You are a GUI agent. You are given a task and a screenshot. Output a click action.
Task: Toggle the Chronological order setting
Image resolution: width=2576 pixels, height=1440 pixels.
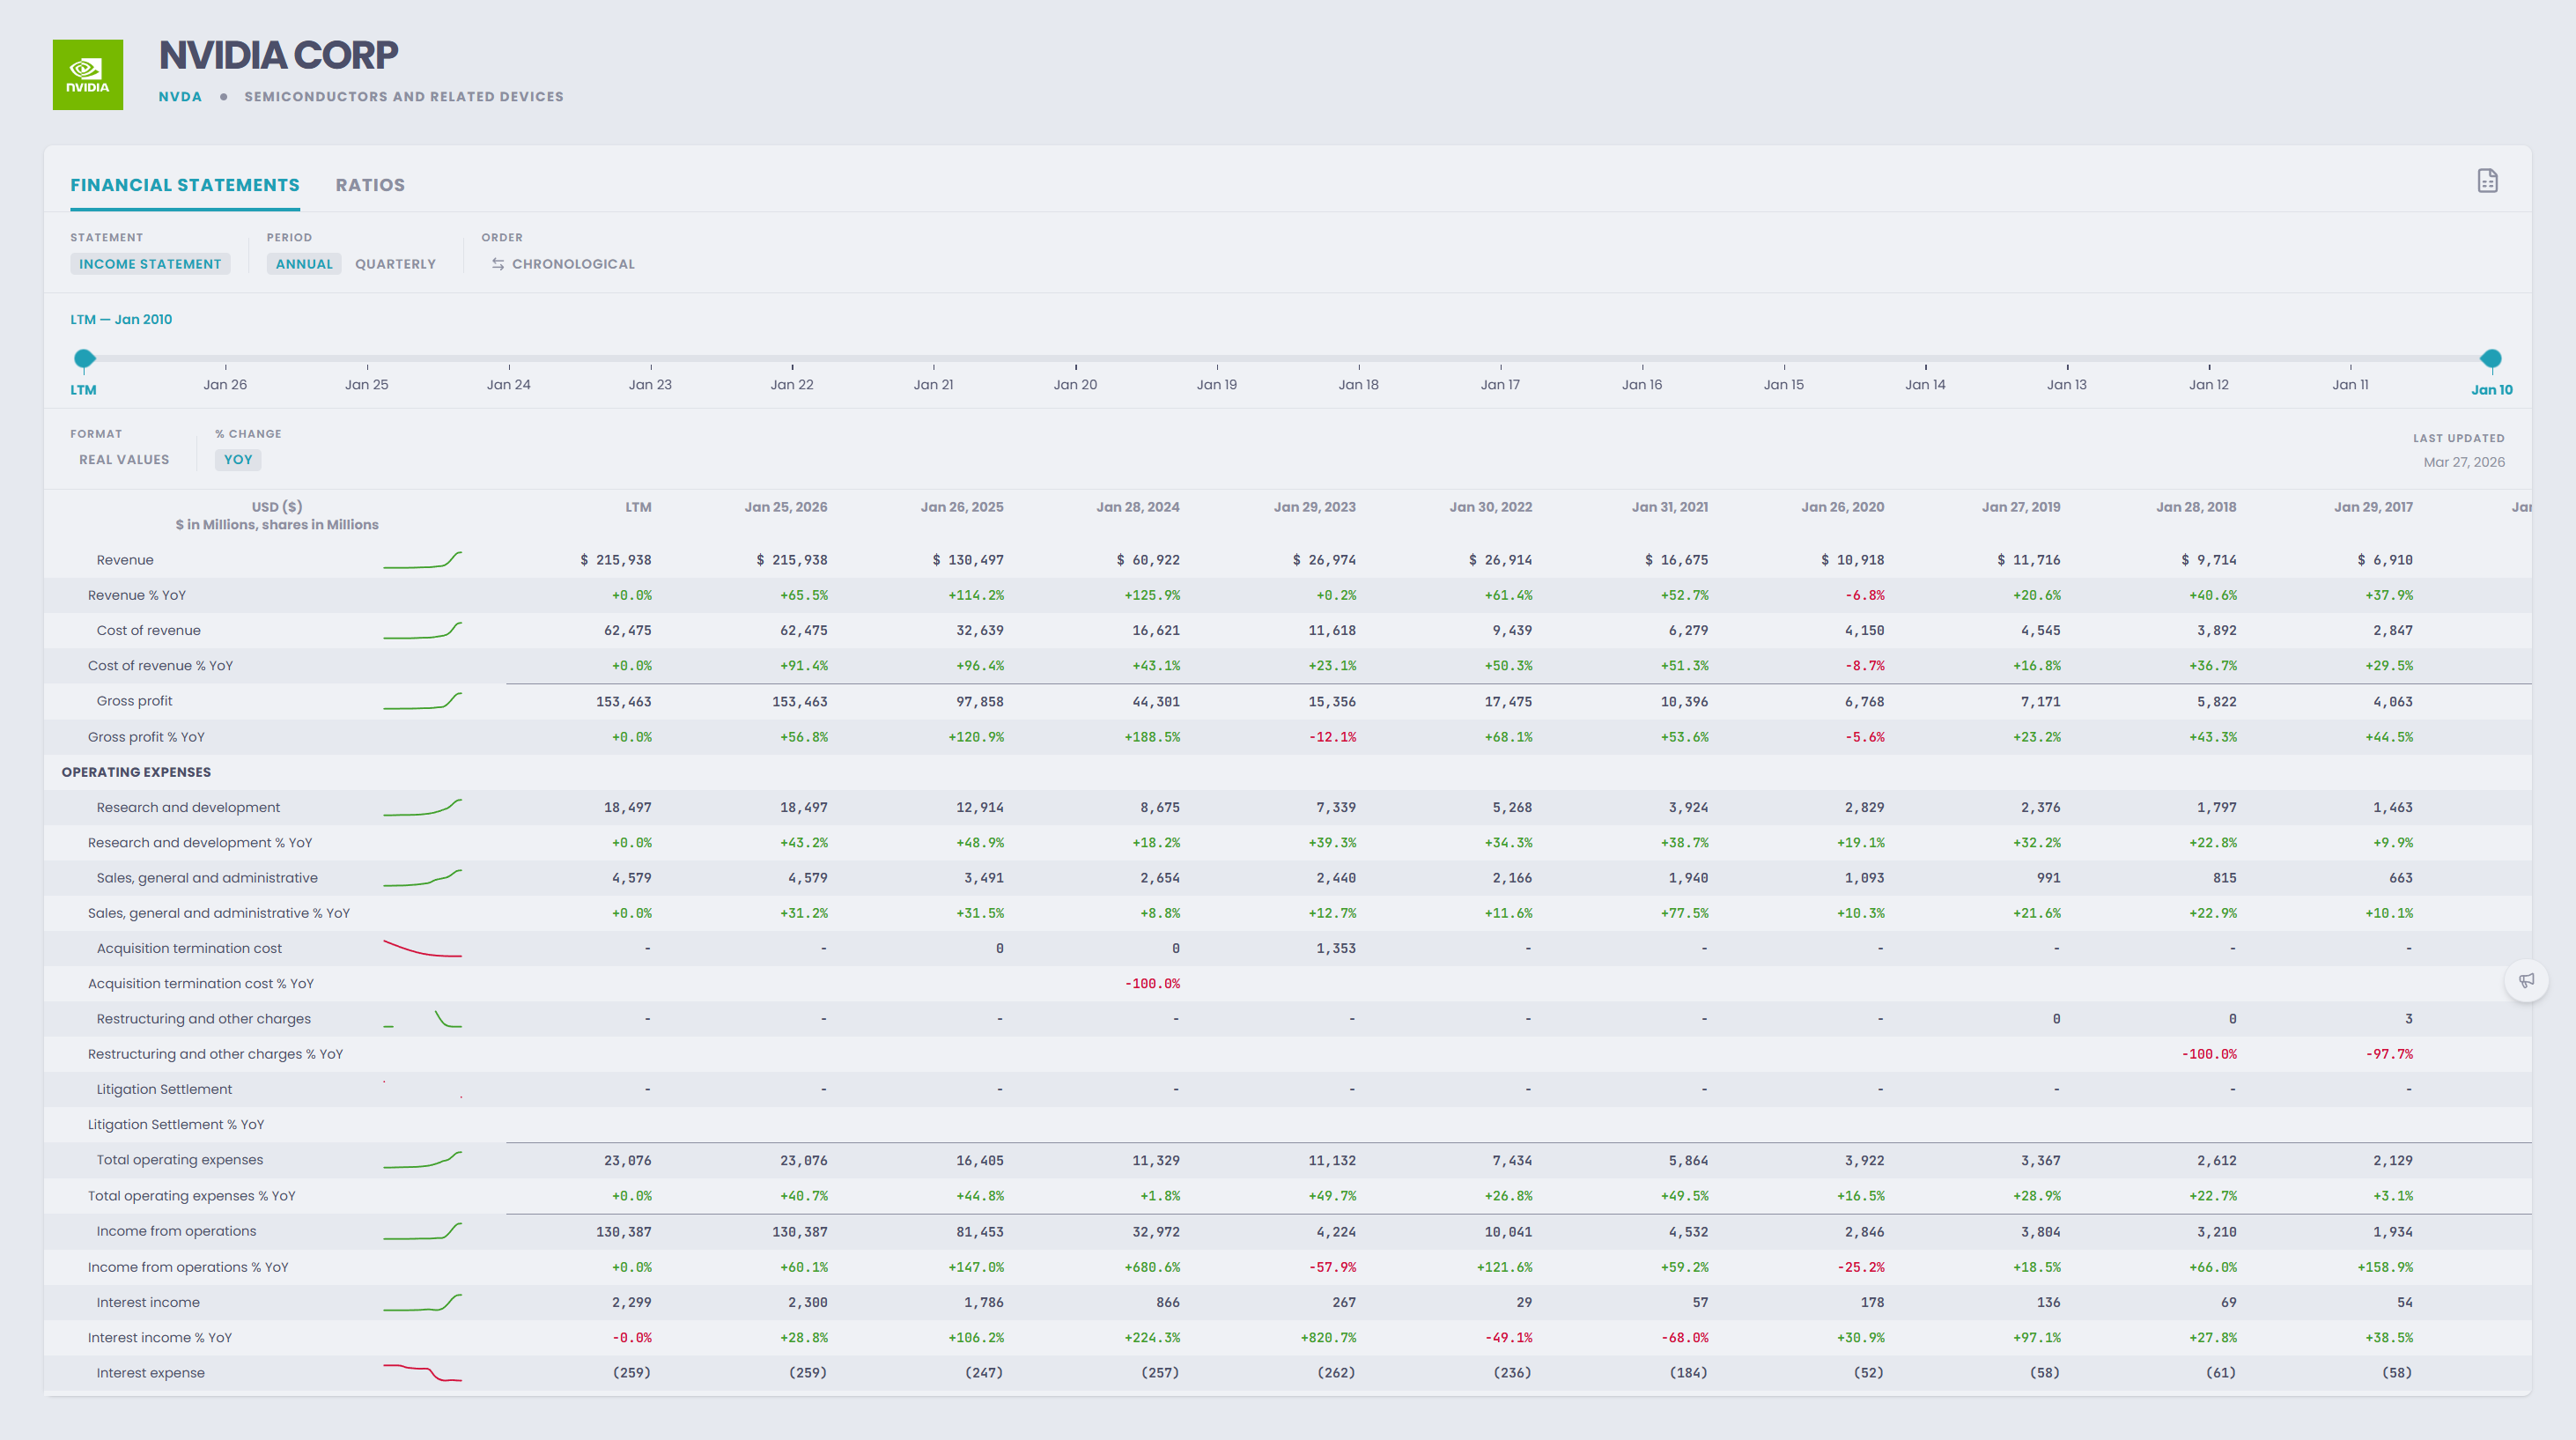click(x=563, y=264)
